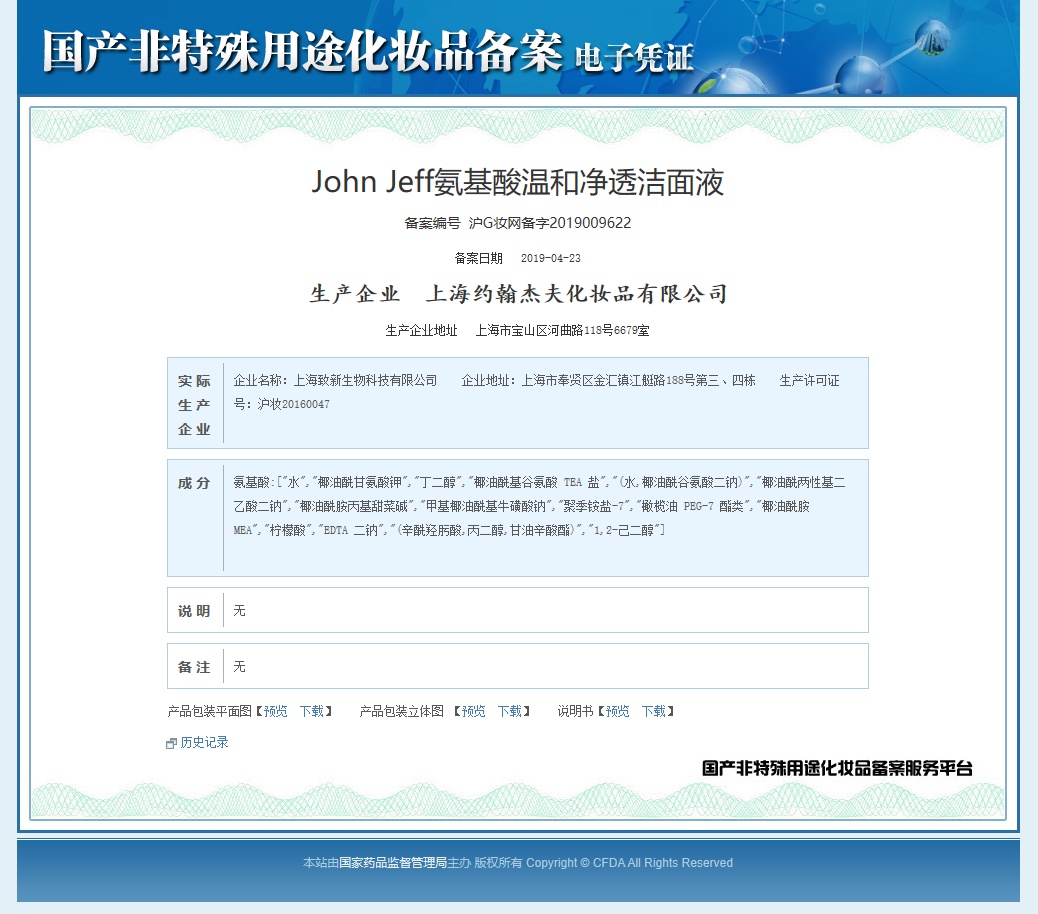
Task: Click the production license 沪妆20160047
Action: point(293,404)
